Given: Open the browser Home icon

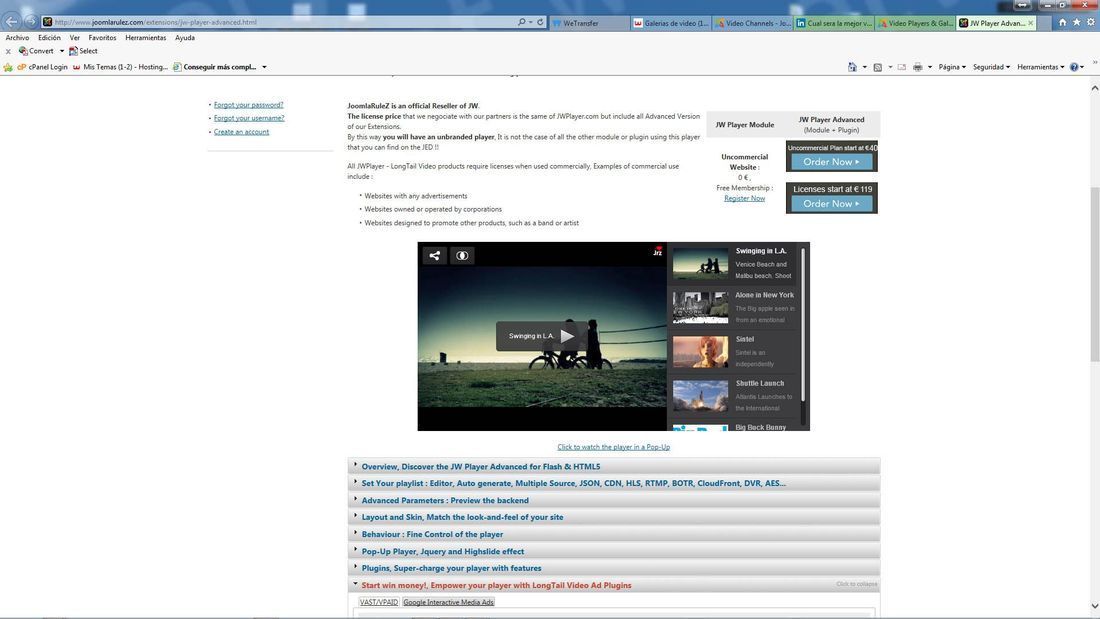Looking at the screenshot, I should click(x=1062, y=22).
